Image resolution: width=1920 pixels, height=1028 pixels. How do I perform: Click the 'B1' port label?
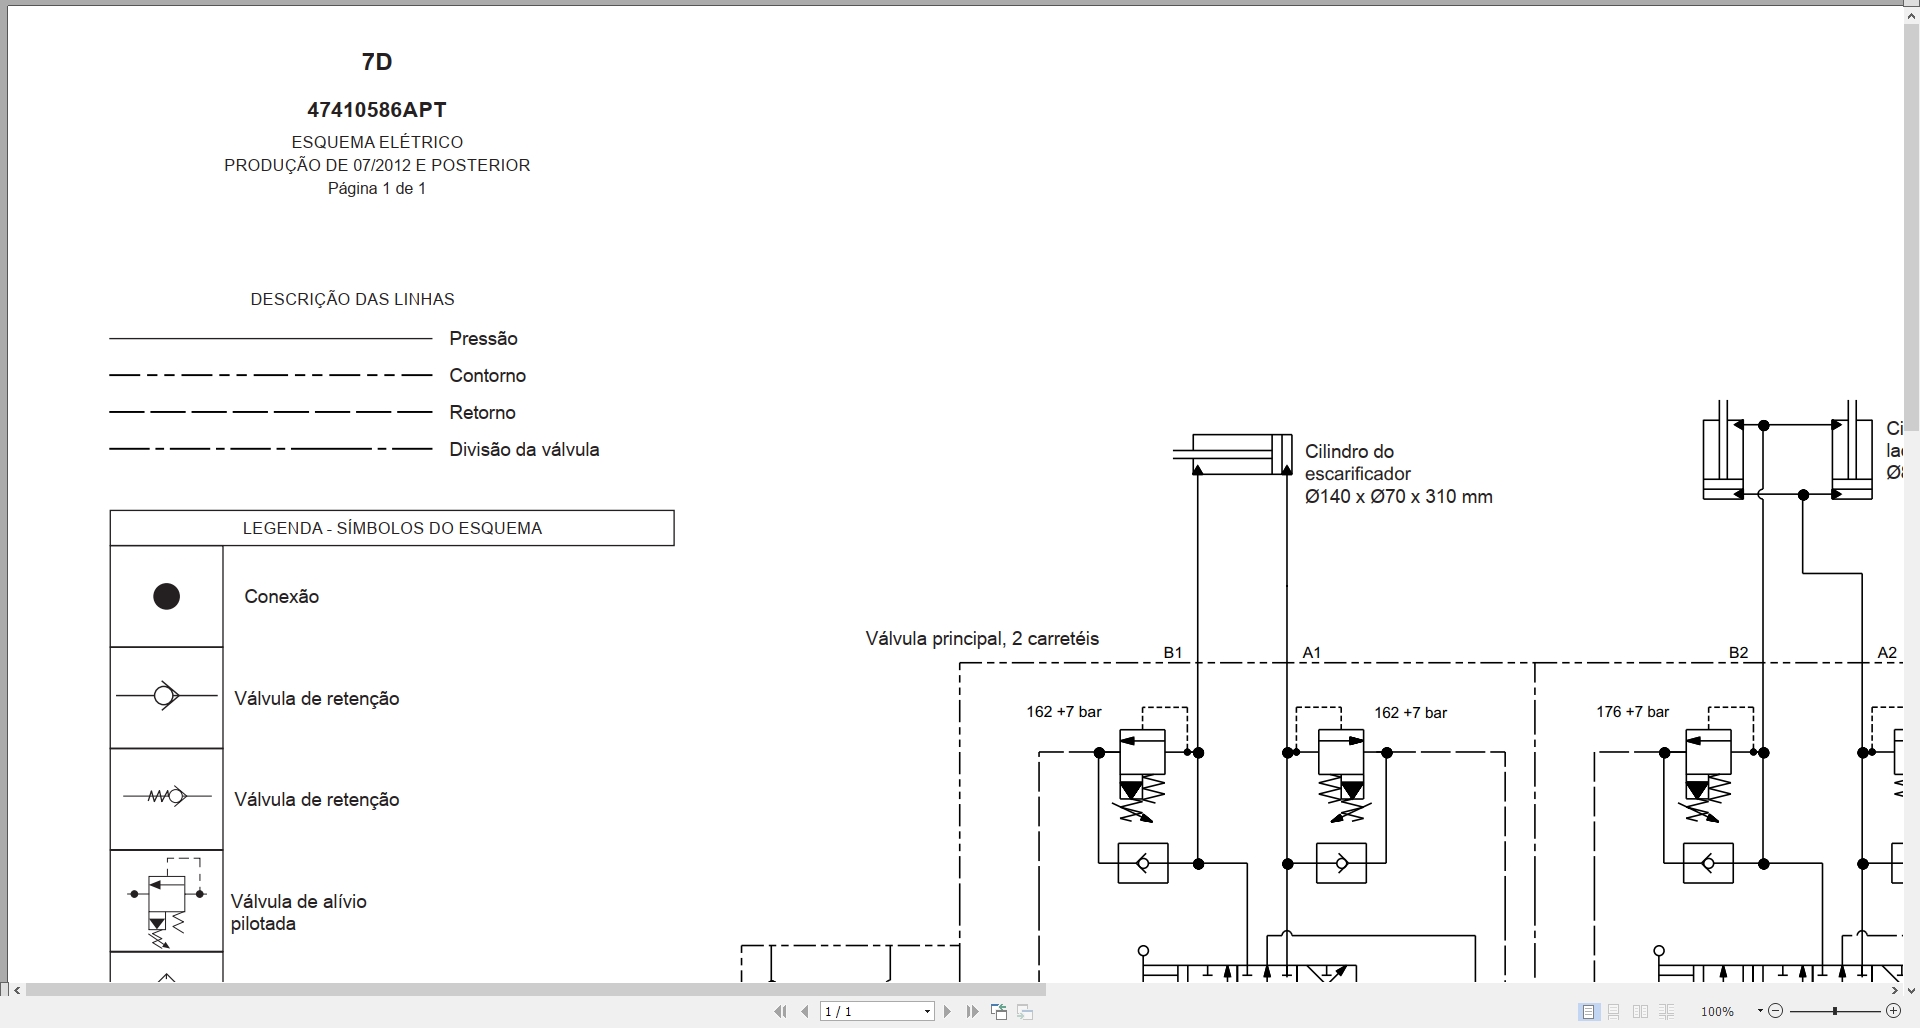coord(1173,652)
